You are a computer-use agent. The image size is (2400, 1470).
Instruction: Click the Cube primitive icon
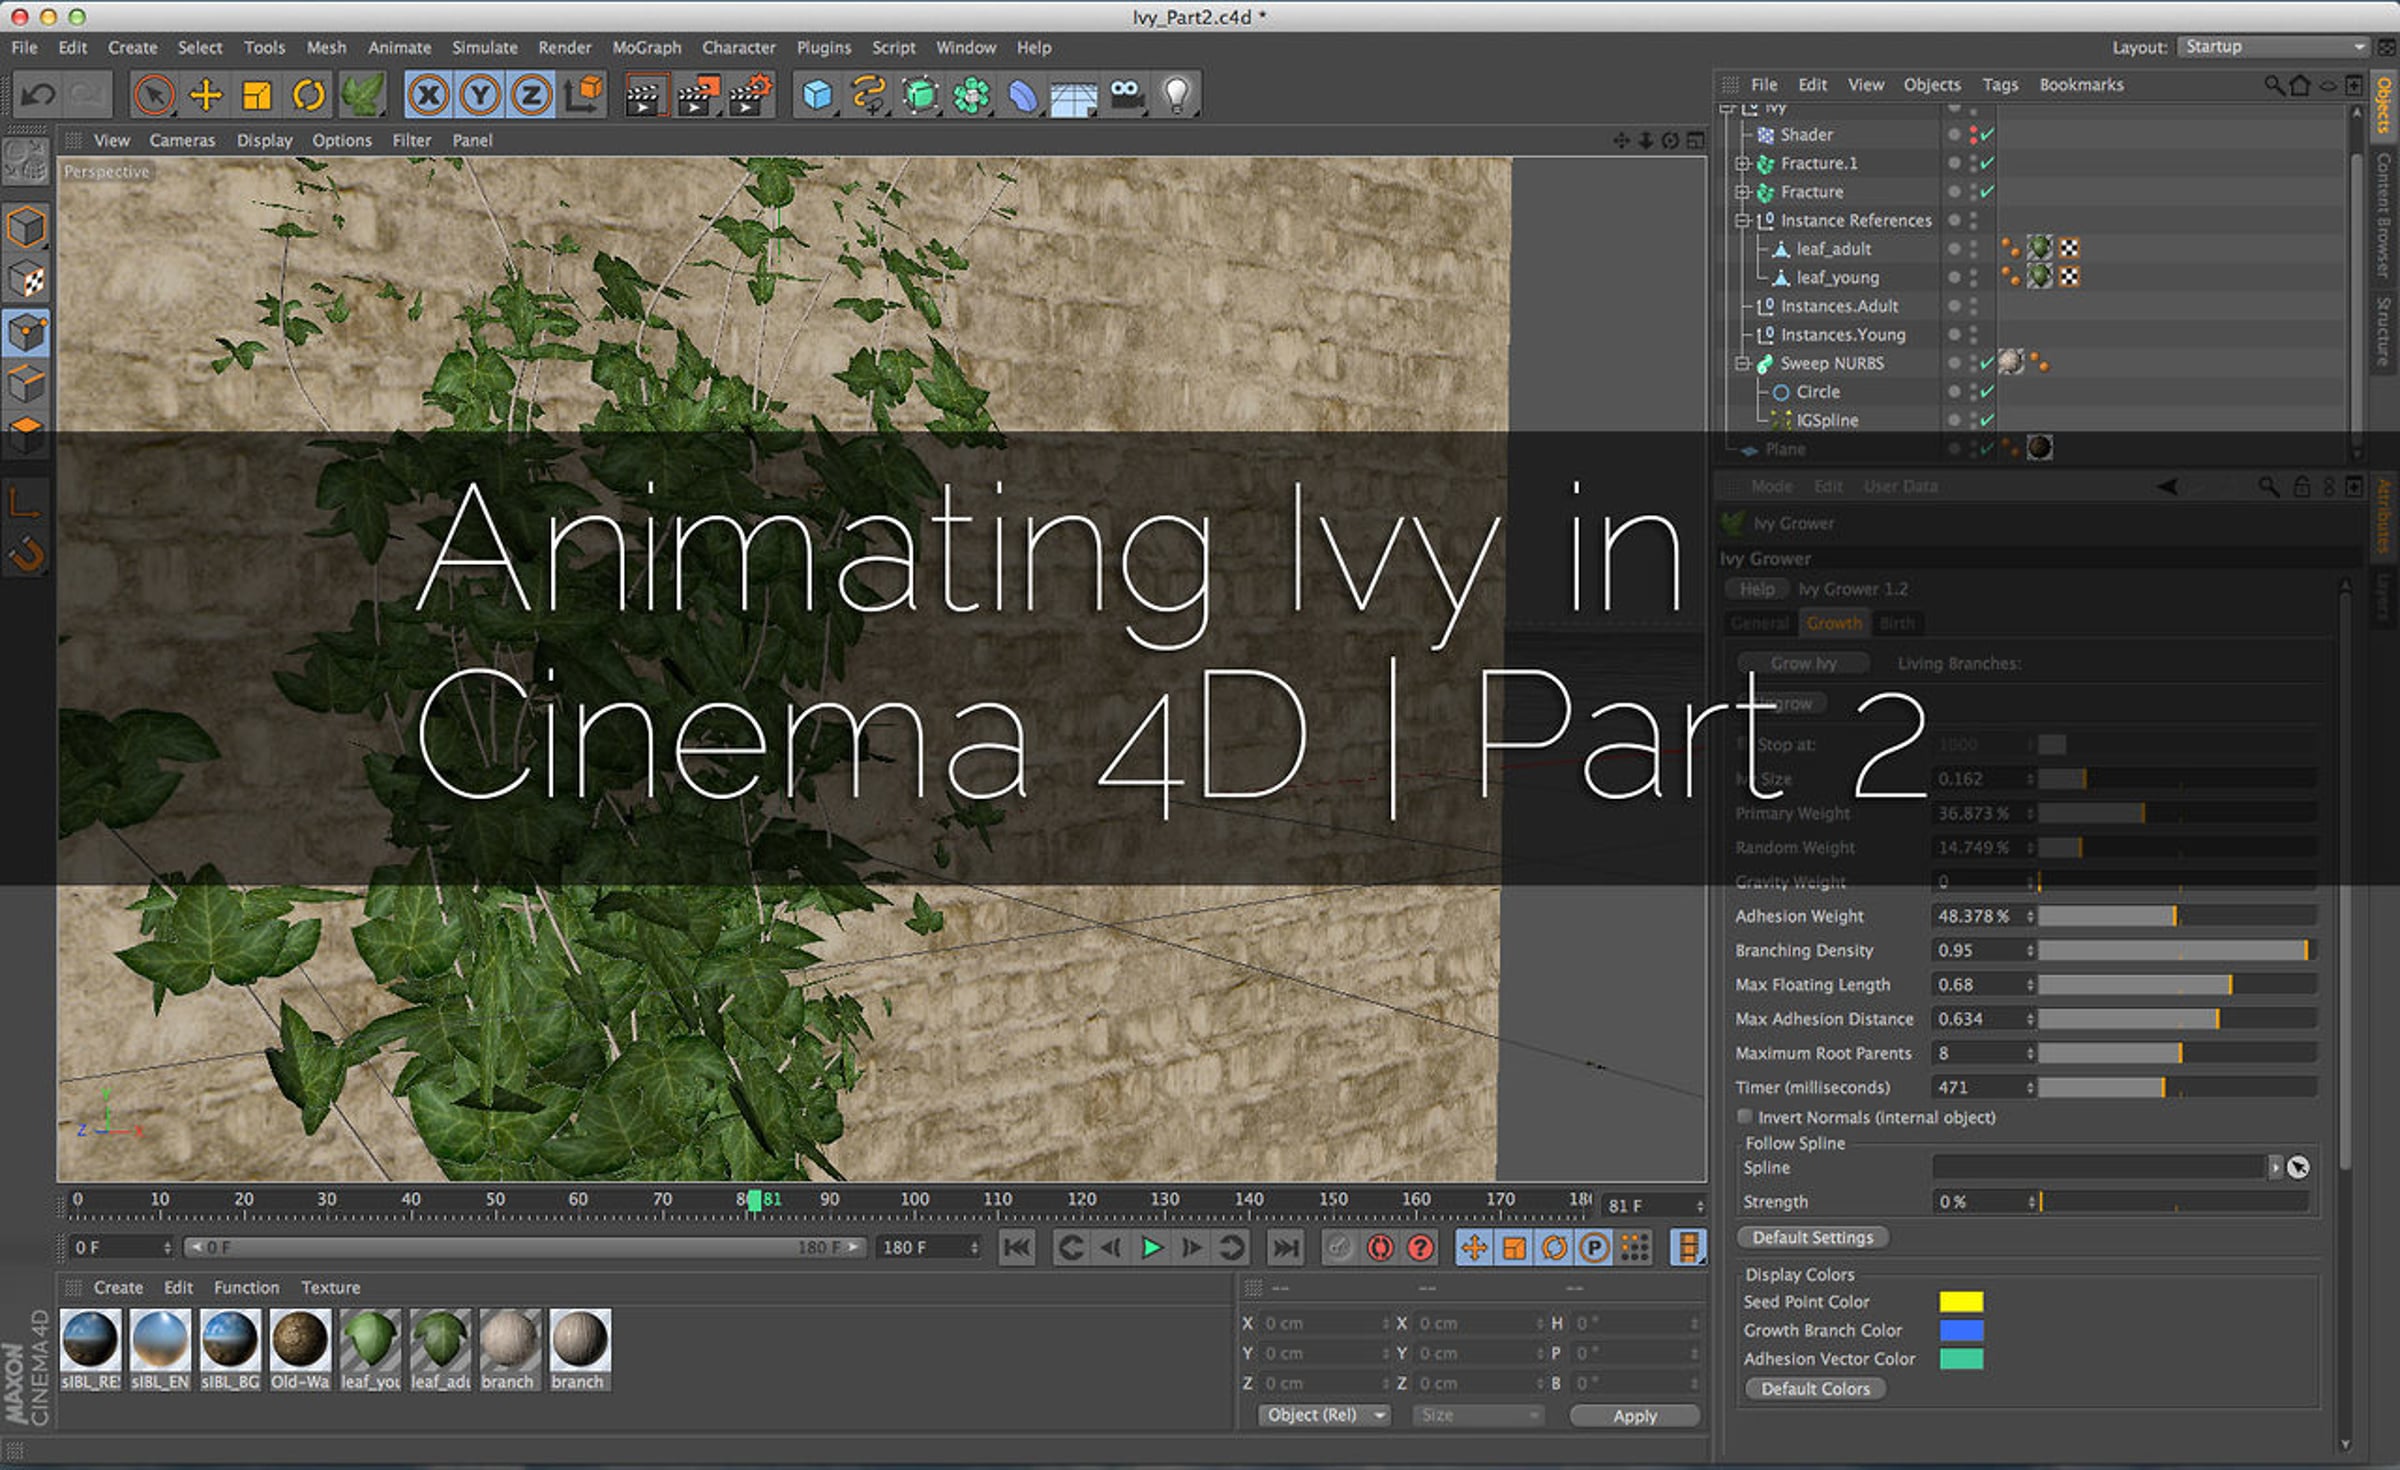point(817,93)
